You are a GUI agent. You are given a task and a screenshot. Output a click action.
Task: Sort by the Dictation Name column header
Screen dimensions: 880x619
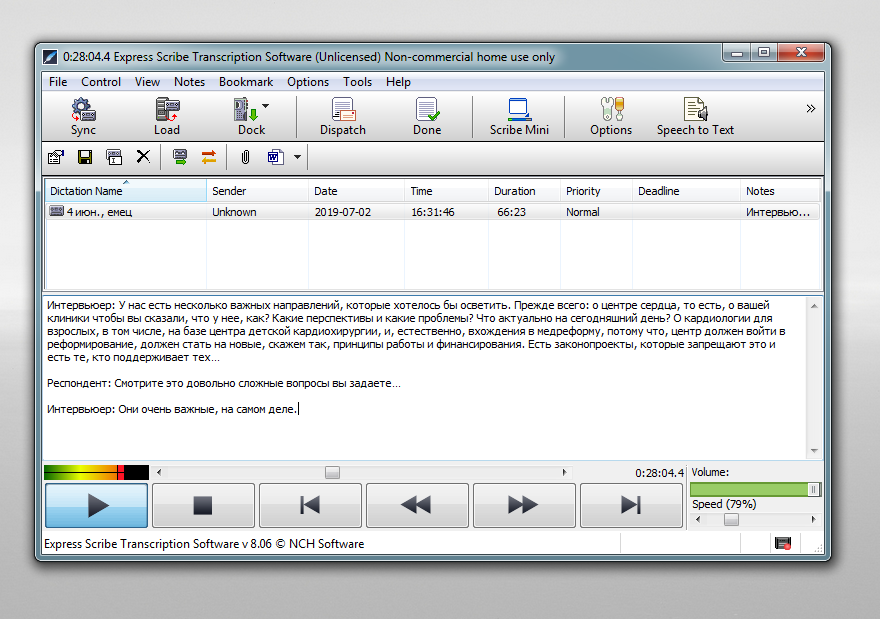pyautogui.click(x=126, y=191)
